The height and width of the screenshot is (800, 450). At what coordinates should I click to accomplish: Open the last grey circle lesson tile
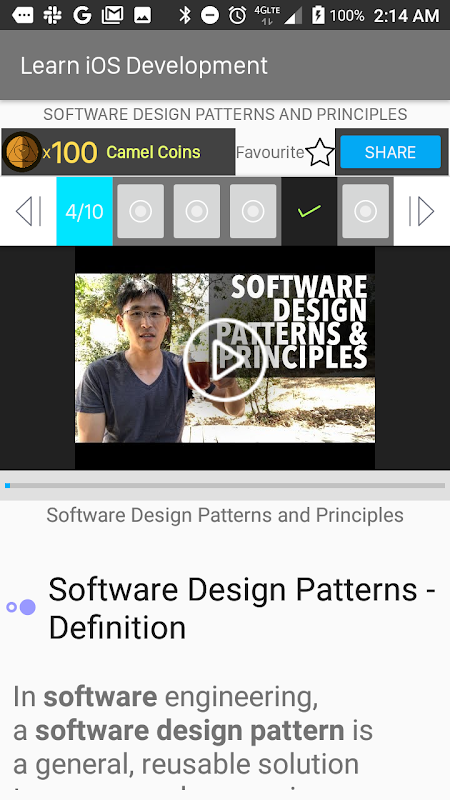tap(365, 211)
